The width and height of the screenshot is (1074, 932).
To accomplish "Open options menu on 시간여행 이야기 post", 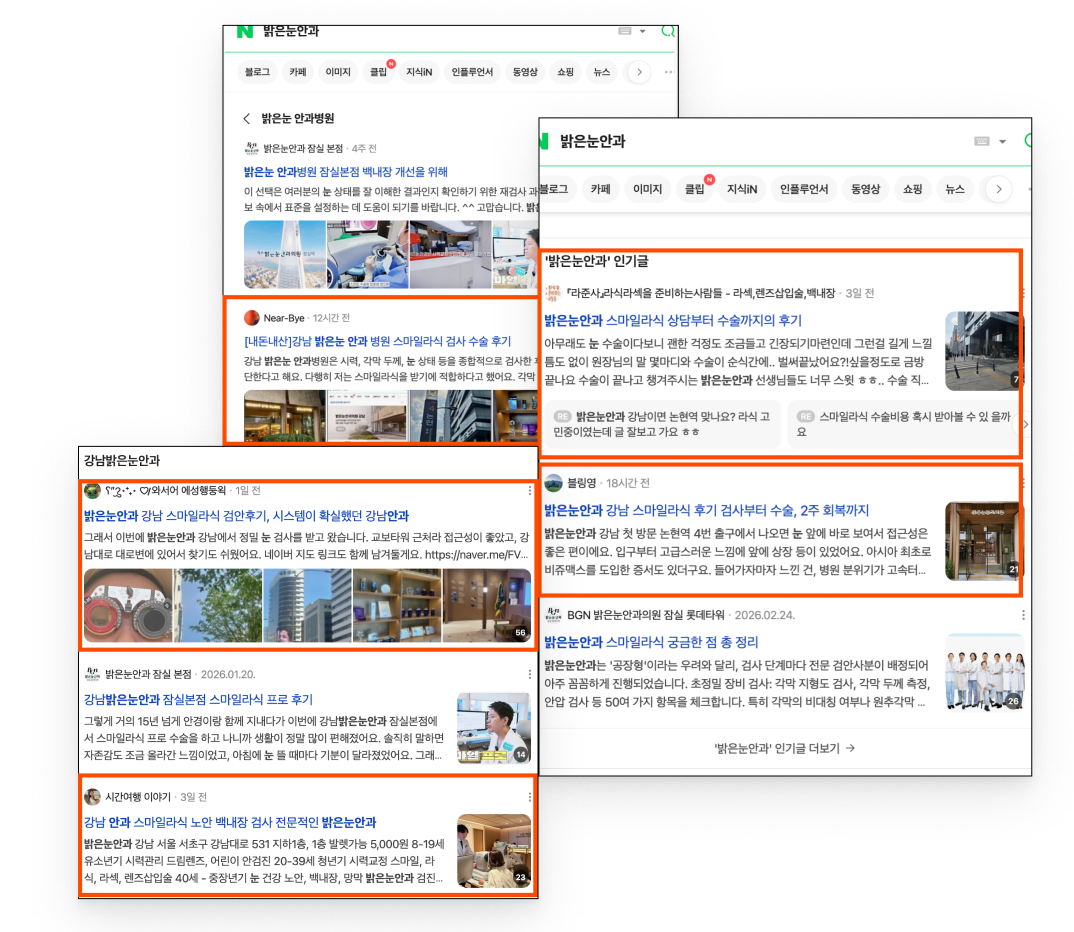I will 530,797.
